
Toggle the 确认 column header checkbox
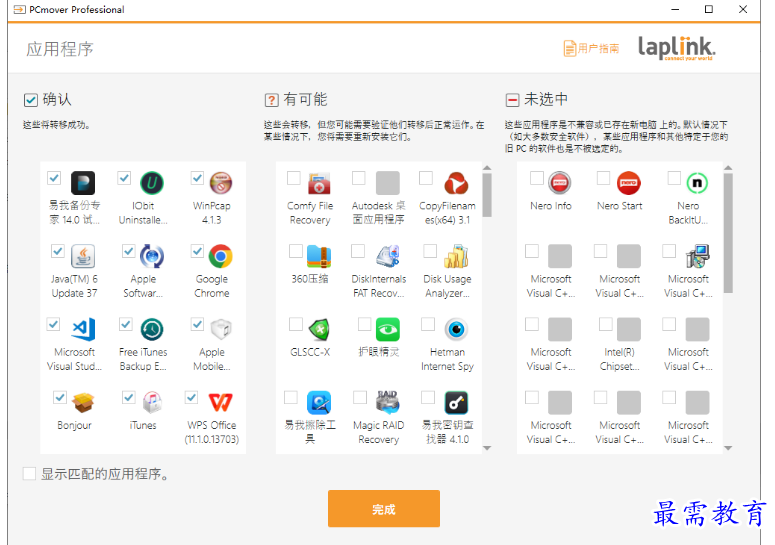pyautogui.click(x=31, y=100)
